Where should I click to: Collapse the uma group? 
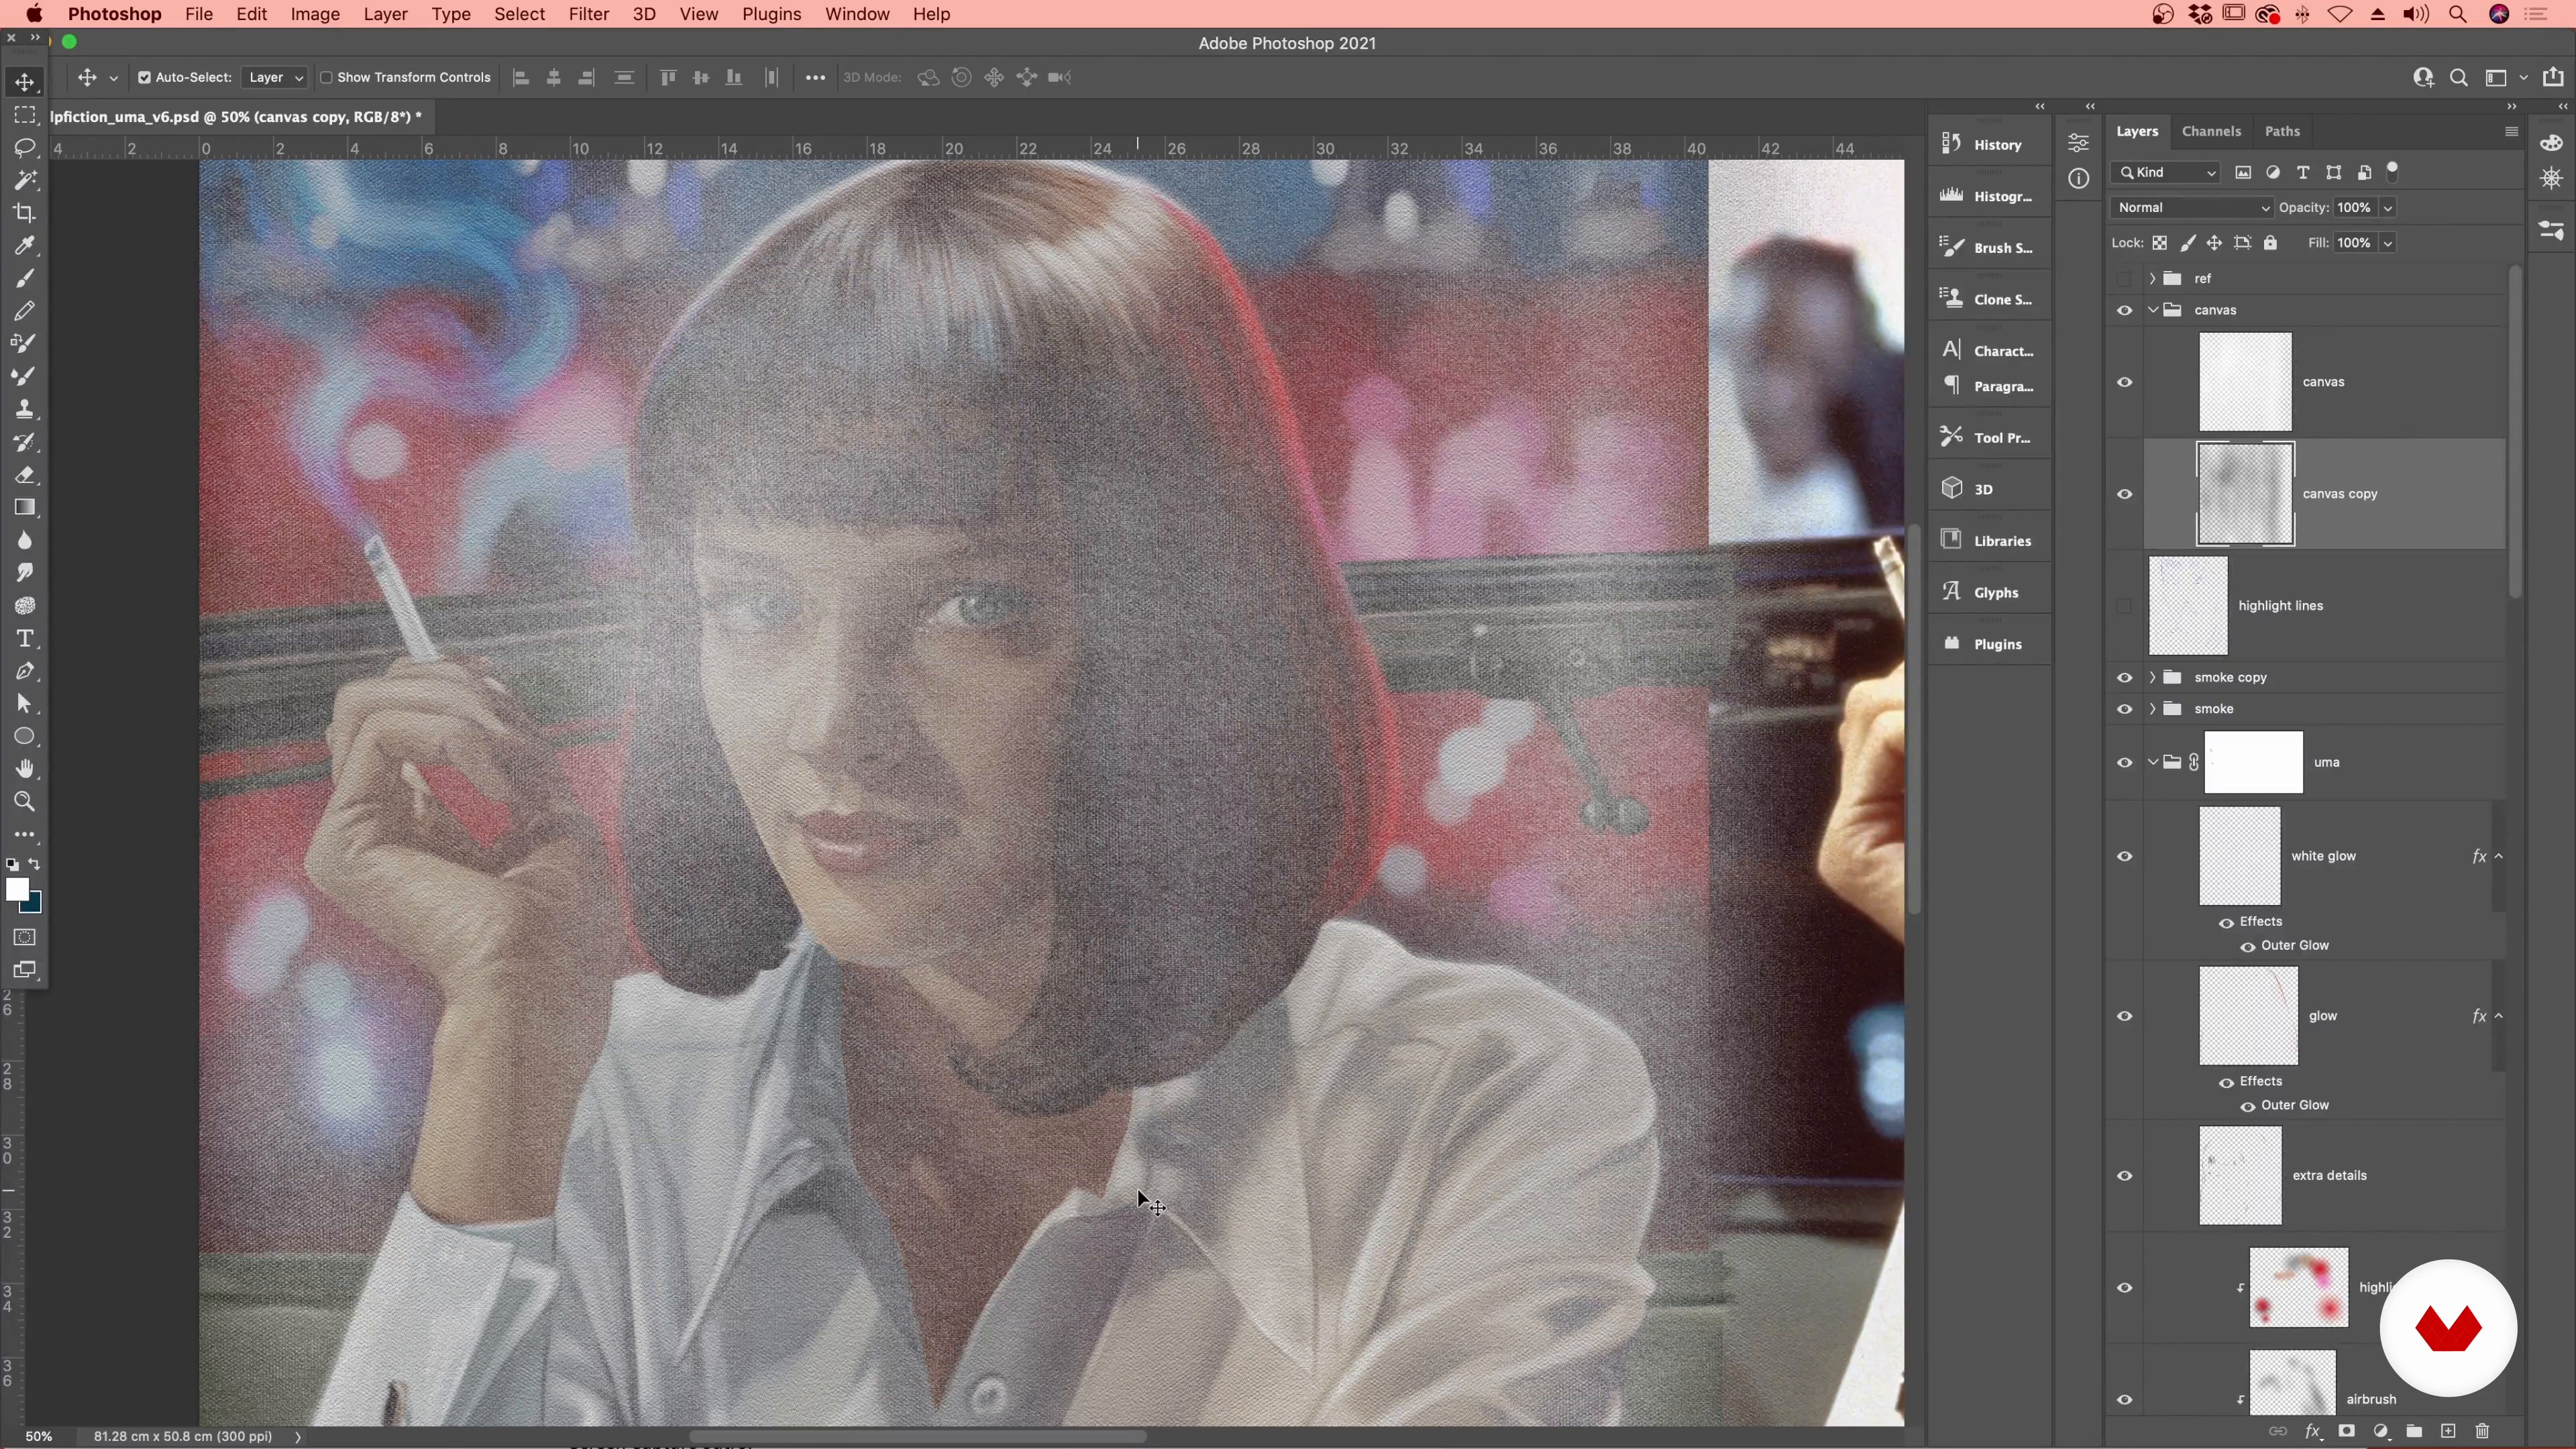2152,762
